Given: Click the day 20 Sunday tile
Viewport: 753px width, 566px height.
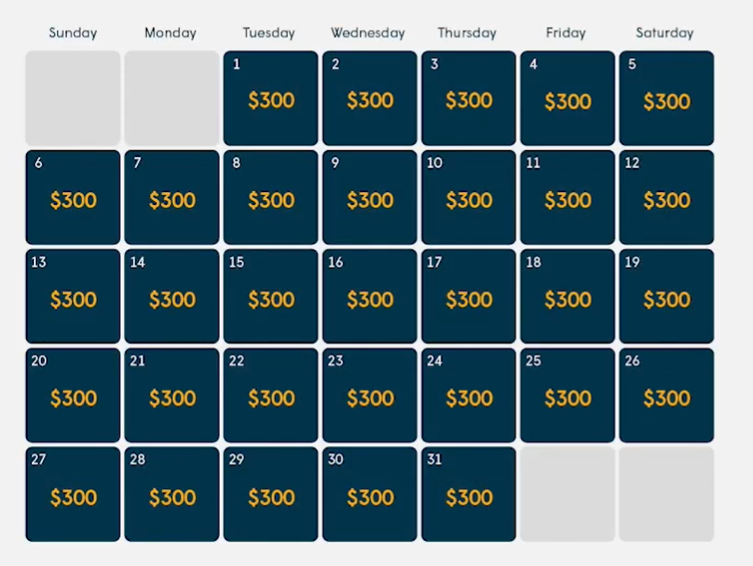Looking at the screenshot, I should pos(73,395).
